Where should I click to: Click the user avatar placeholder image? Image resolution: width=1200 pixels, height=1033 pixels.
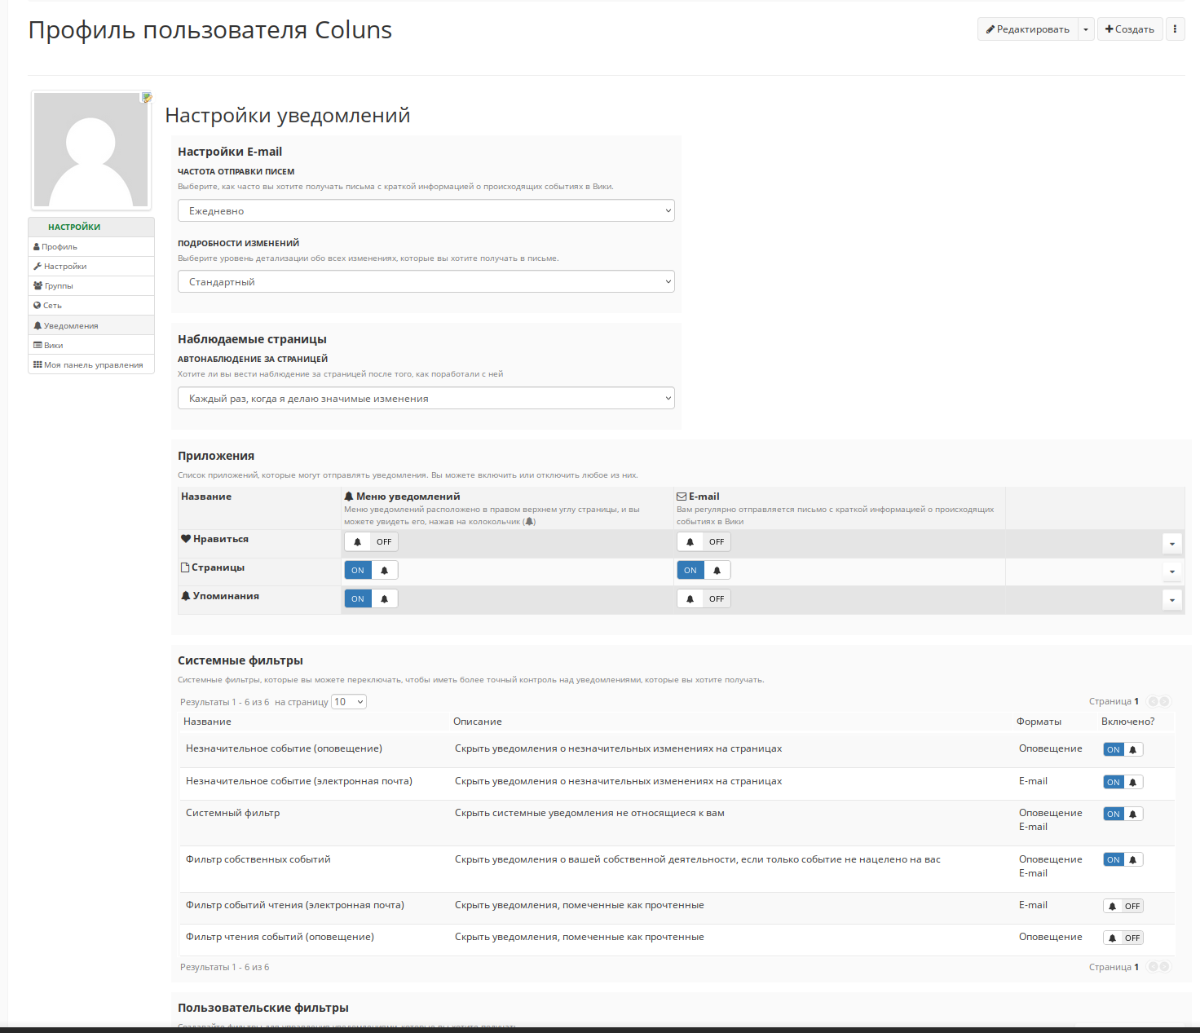[x=91, y=151]
